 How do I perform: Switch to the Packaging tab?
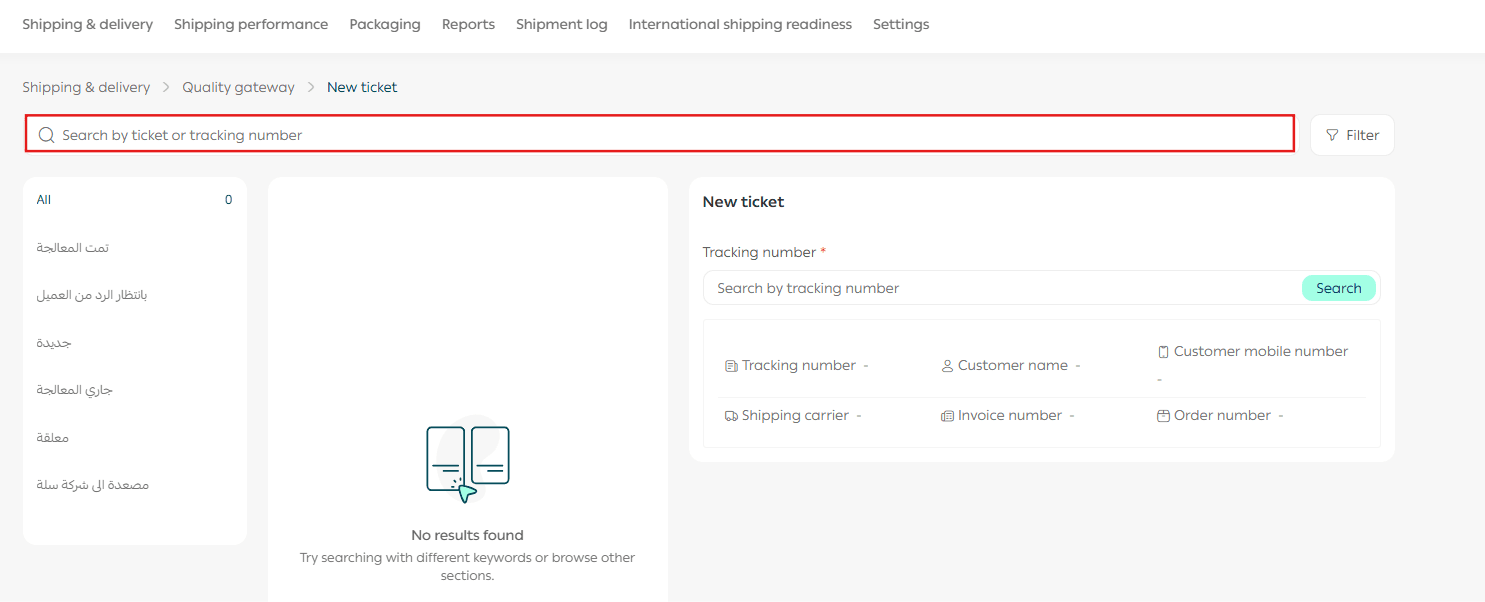(385, 24)
